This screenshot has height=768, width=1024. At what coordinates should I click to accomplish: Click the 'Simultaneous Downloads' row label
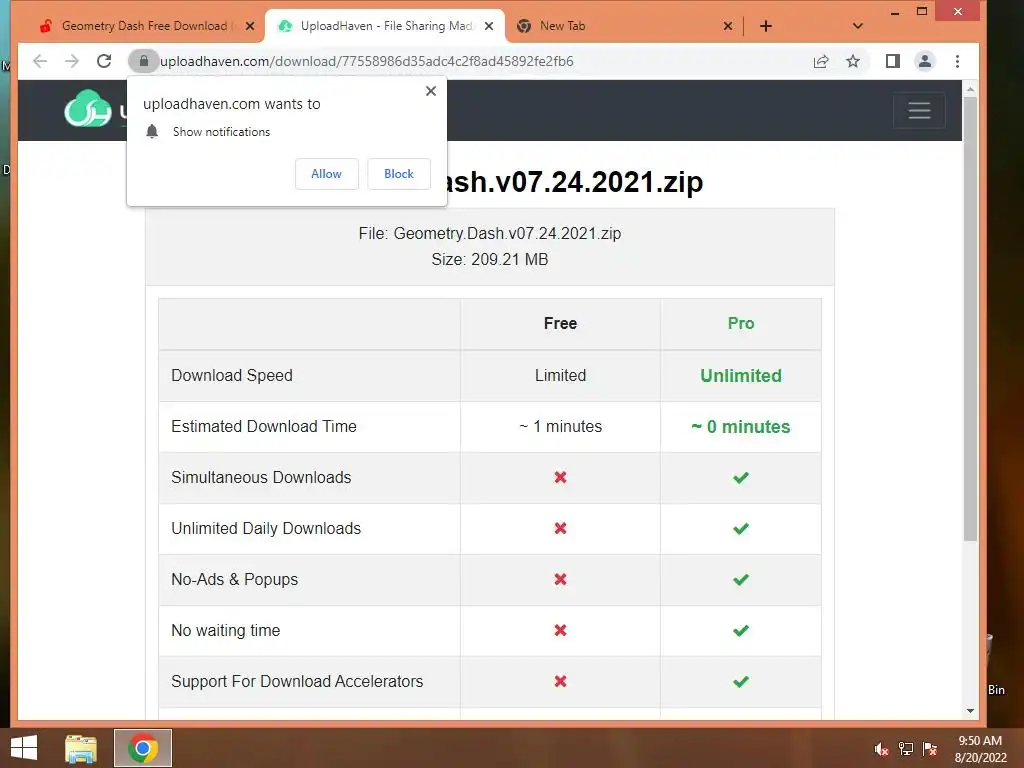click(261, 477)
